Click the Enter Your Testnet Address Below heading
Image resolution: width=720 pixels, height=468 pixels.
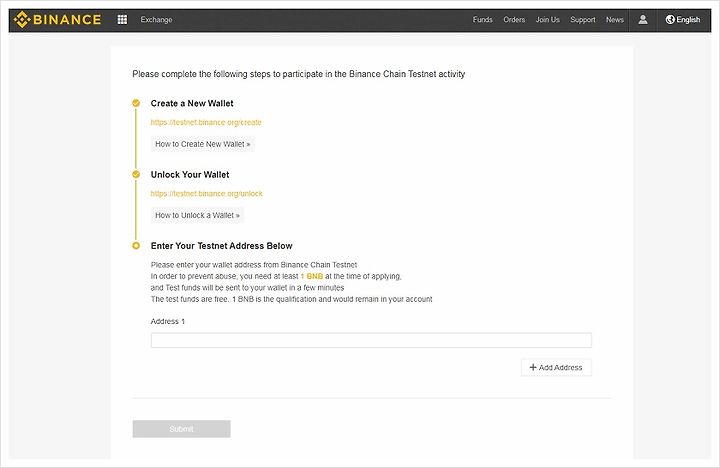[x=221, y=246]
